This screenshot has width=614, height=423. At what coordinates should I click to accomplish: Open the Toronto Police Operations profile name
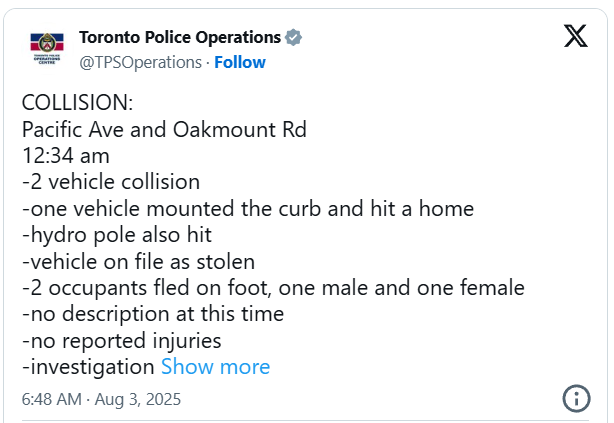[x=179, y=38]
